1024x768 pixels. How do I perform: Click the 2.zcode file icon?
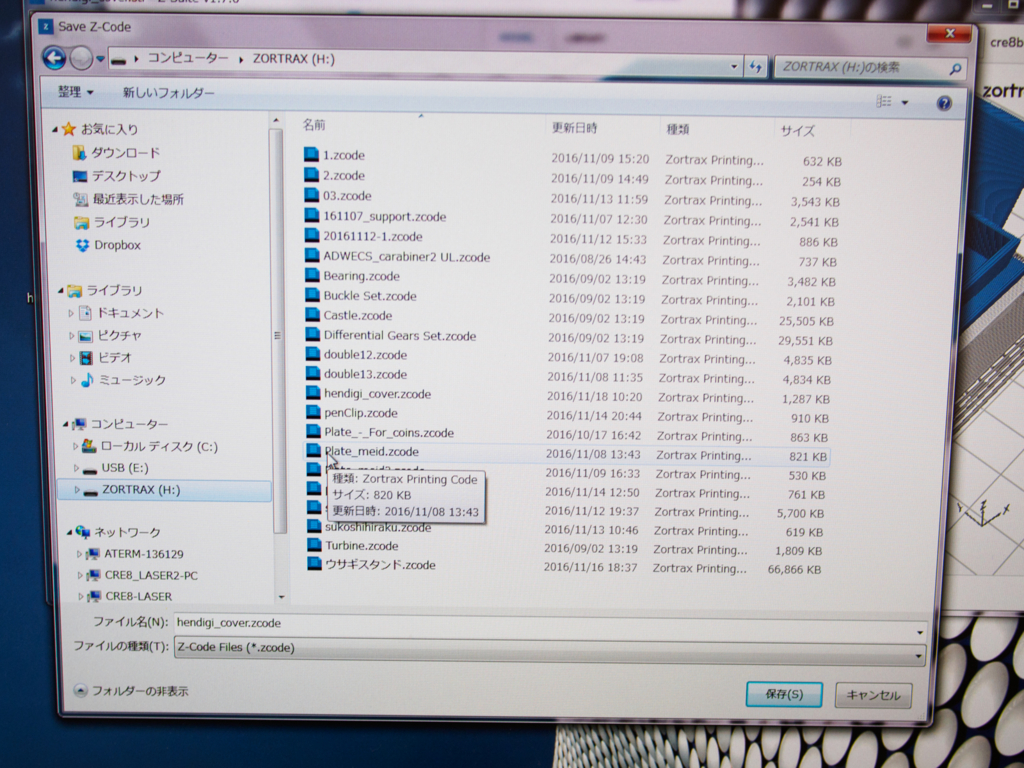(312, 175)
